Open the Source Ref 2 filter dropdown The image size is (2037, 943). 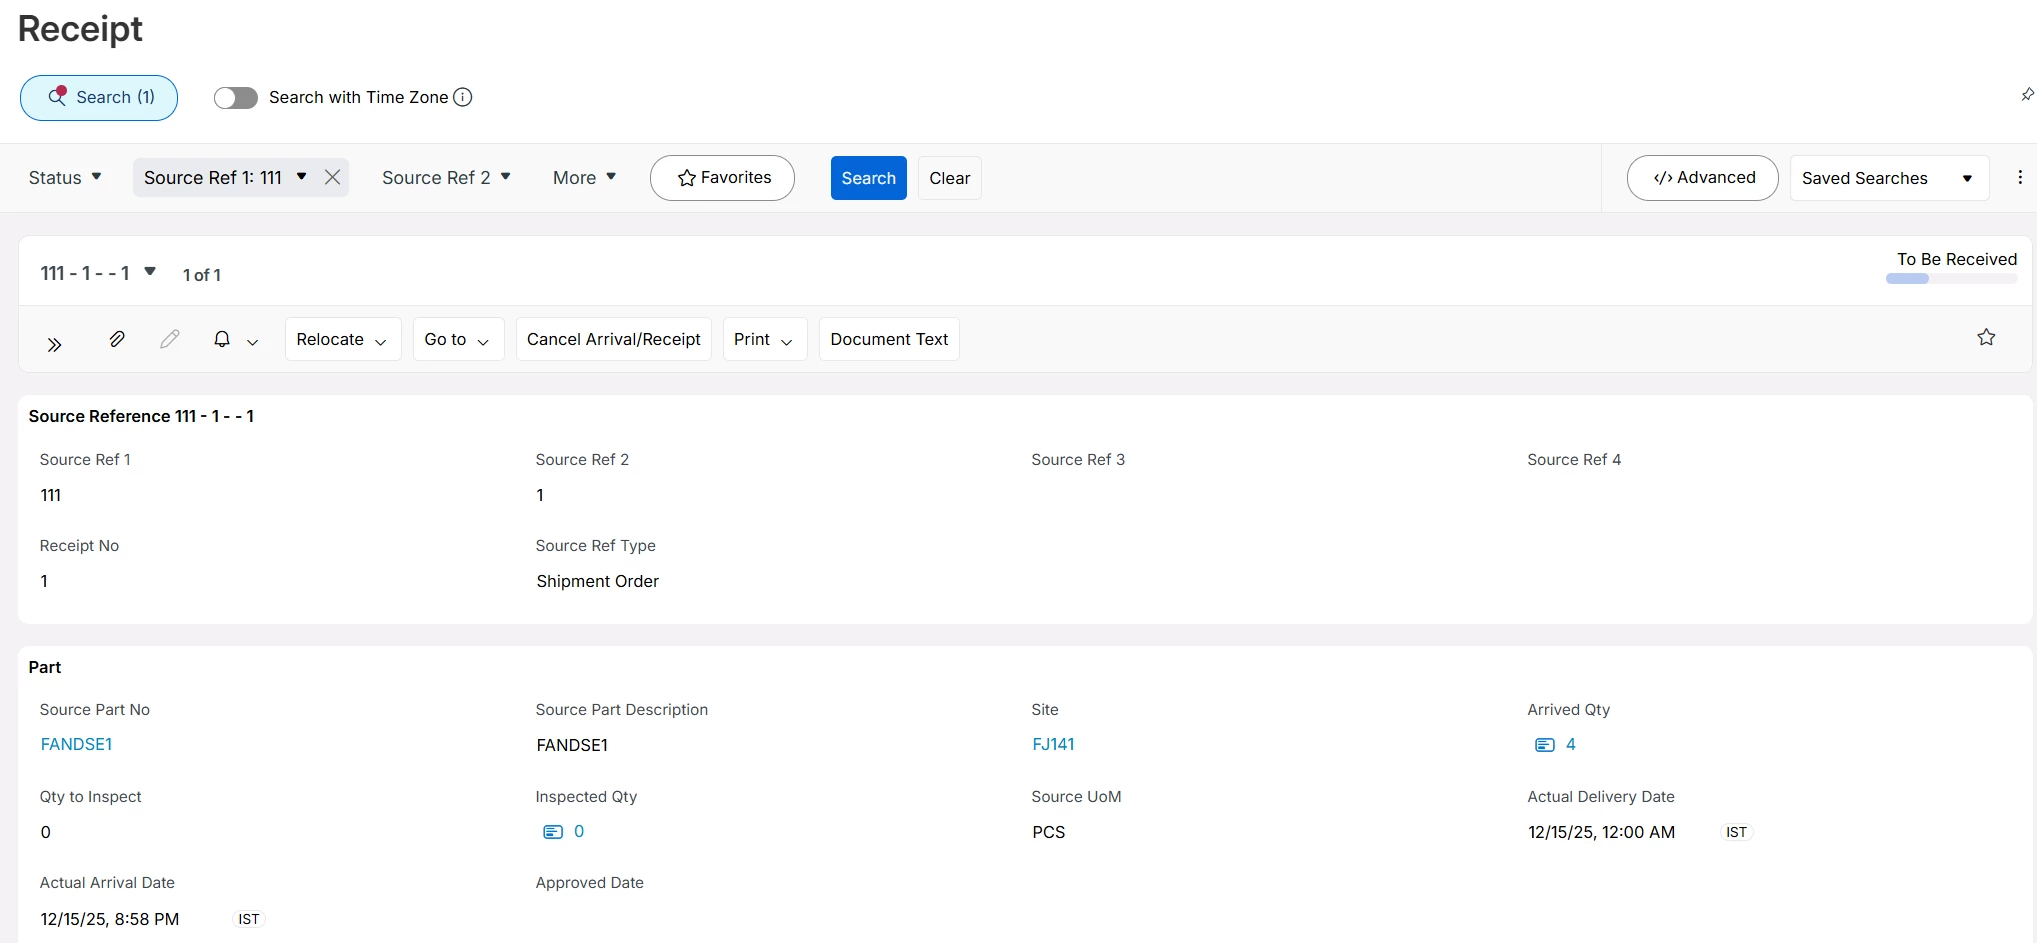pyautogui.click(x=446, y=177)
